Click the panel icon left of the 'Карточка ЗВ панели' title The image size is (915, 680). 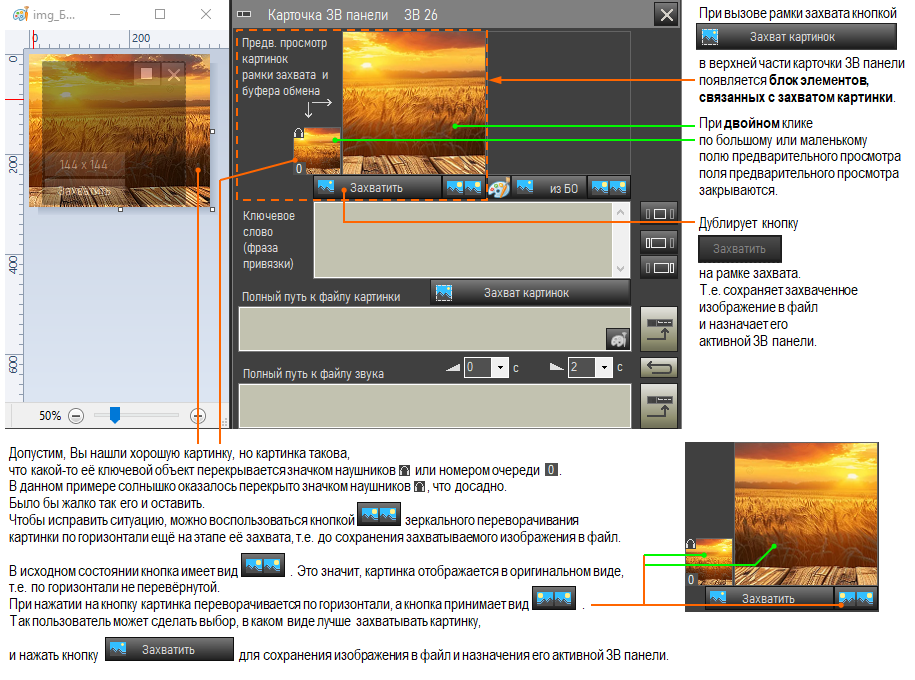point(245,15)
